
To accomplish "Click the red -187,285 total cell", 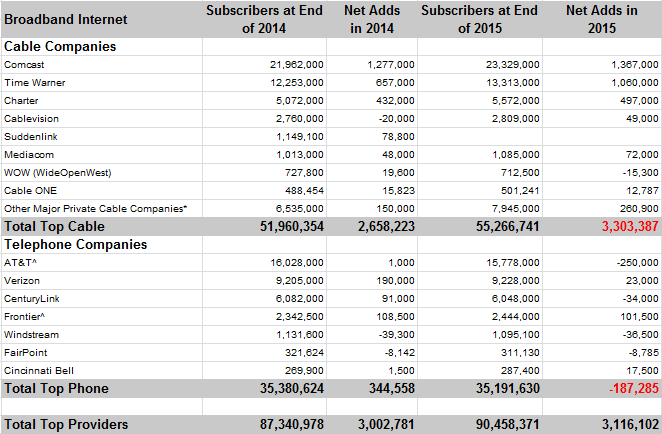I will [634, 389].
